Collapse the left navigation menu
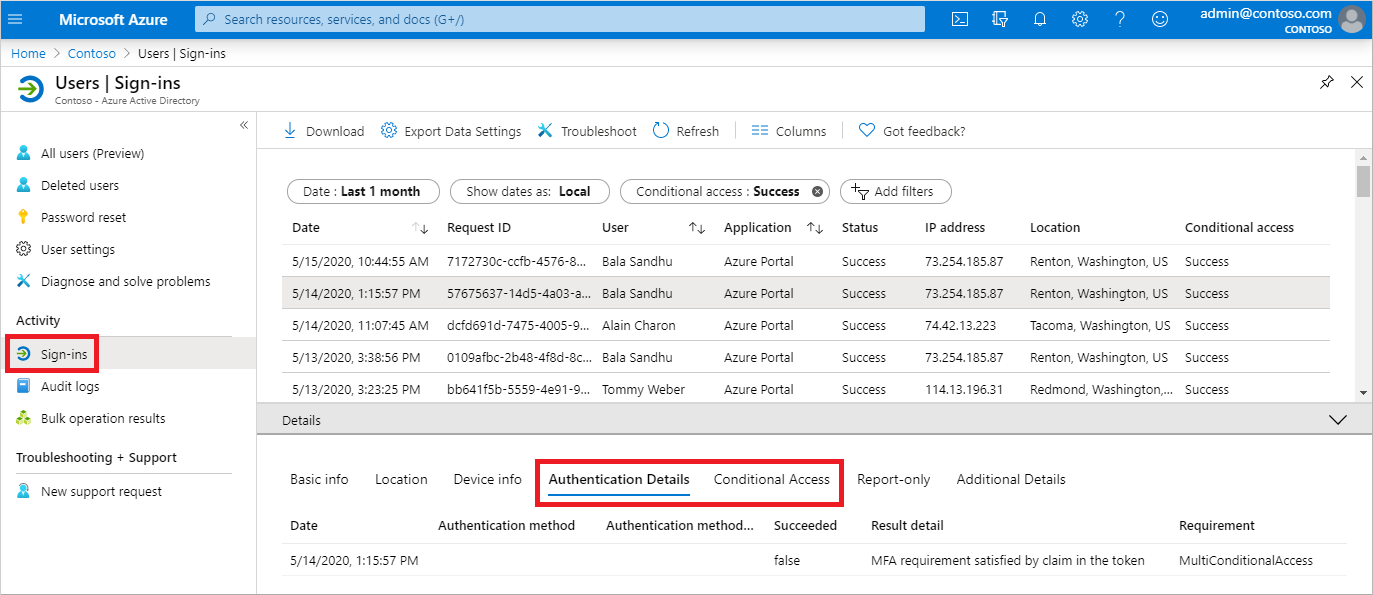The width and height of the screenshot is (1373, 595). point(244,125)
